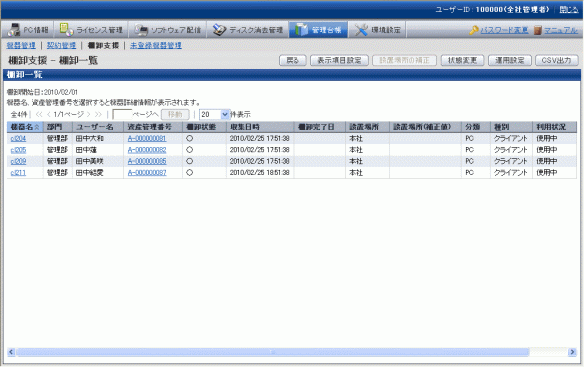Open 運用設定 button
The width and height of the screenshot is (584, 367).
(510, 60)
